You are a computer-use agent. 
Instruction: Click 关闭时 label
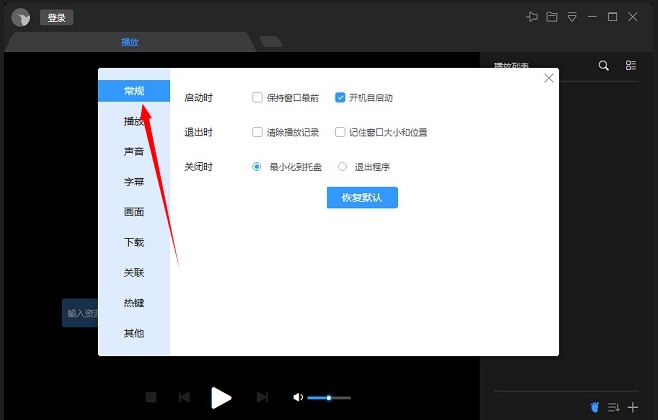pyautogui.click(x=198, y=167)
